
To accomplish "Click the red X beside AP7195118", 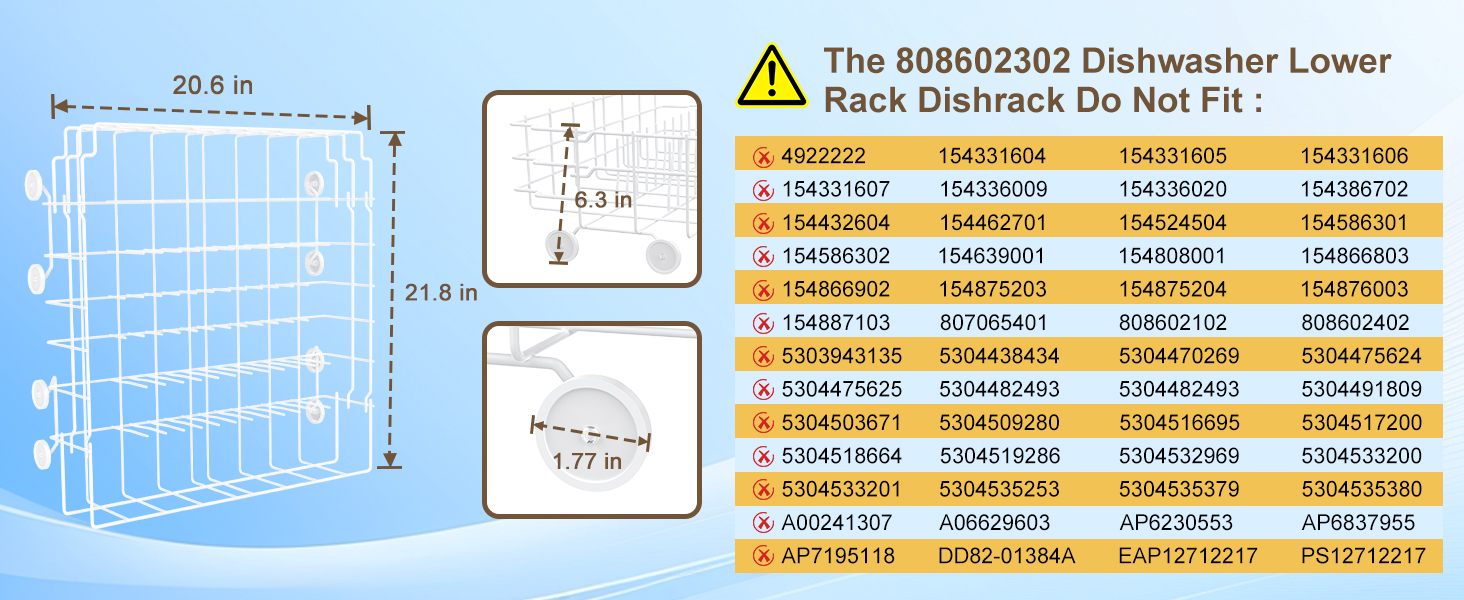I will coord(762,555).
